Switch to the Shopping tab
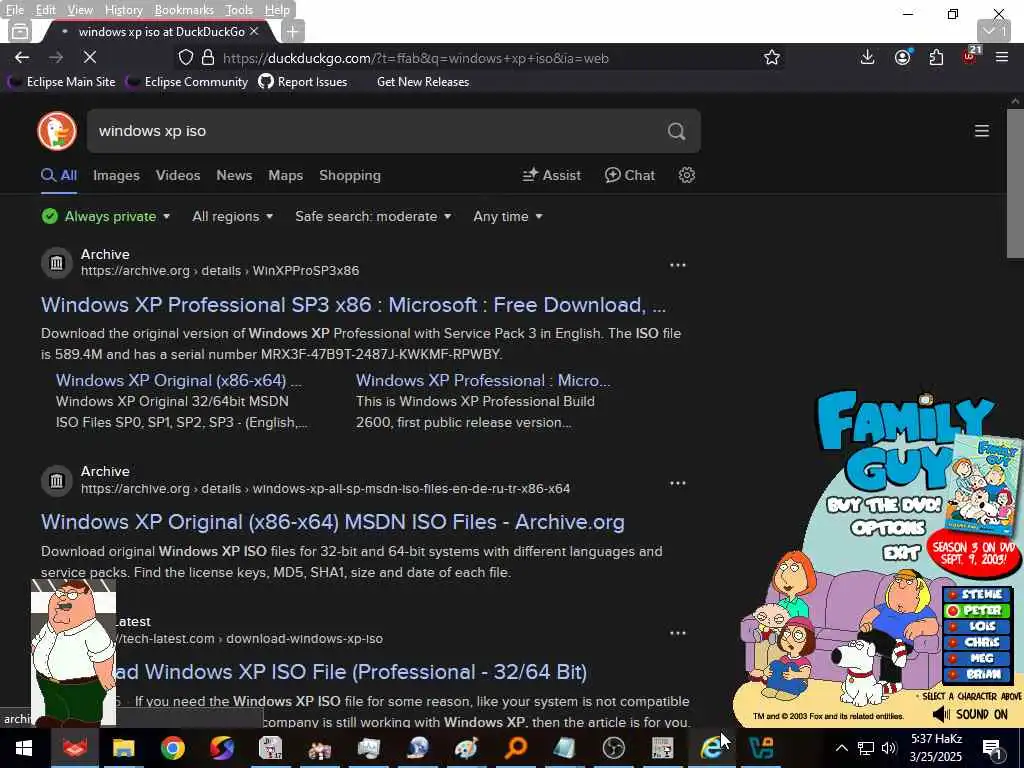 click(350, 175)
